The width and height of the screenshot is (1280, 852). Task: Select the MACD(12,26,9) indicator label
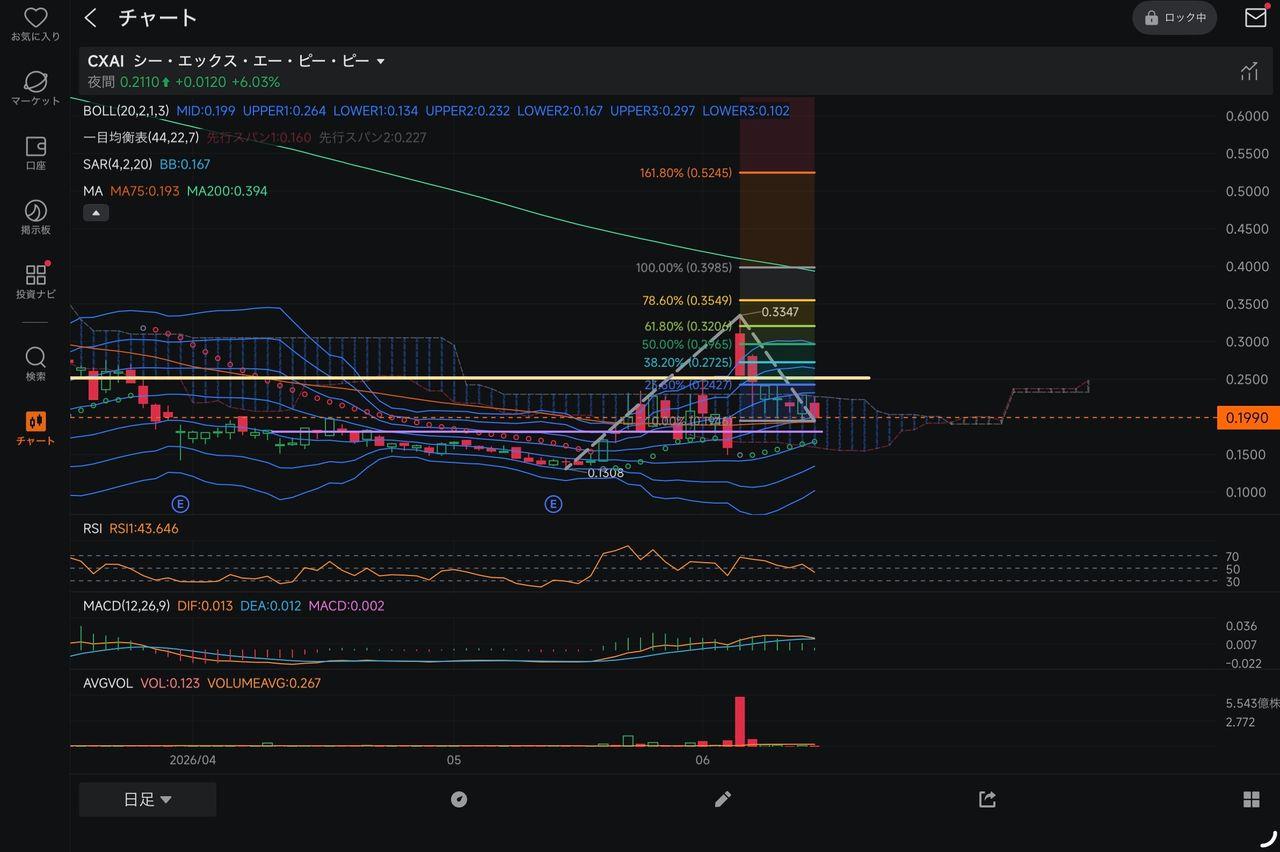[x=126, y=606]
